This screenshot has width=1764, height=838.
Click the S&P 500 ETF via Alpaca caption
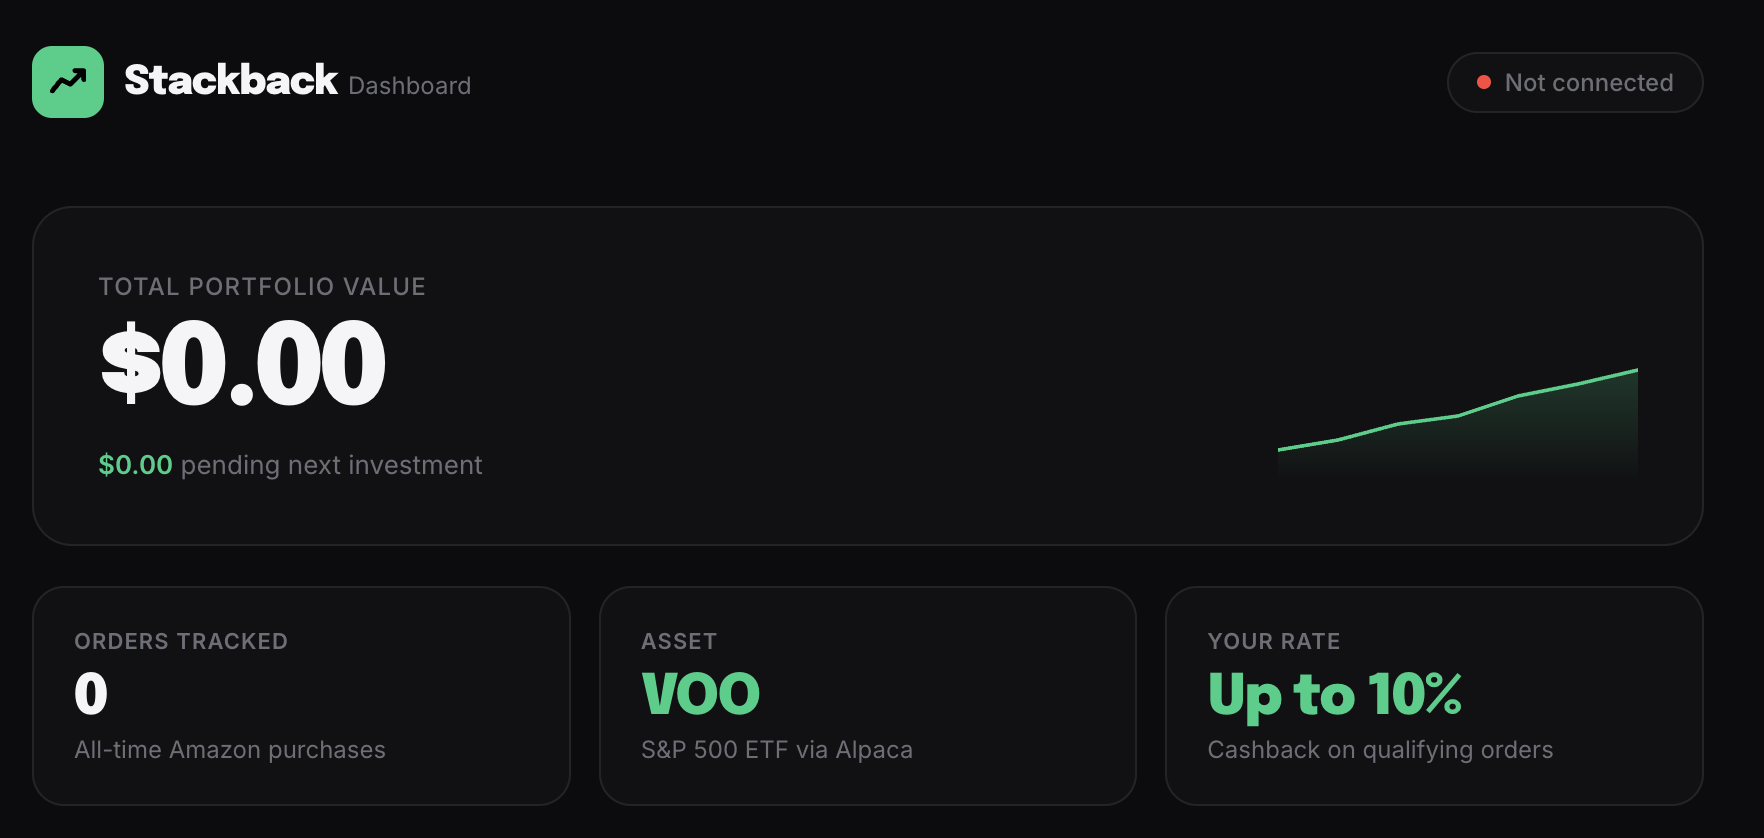coord(776,750)
